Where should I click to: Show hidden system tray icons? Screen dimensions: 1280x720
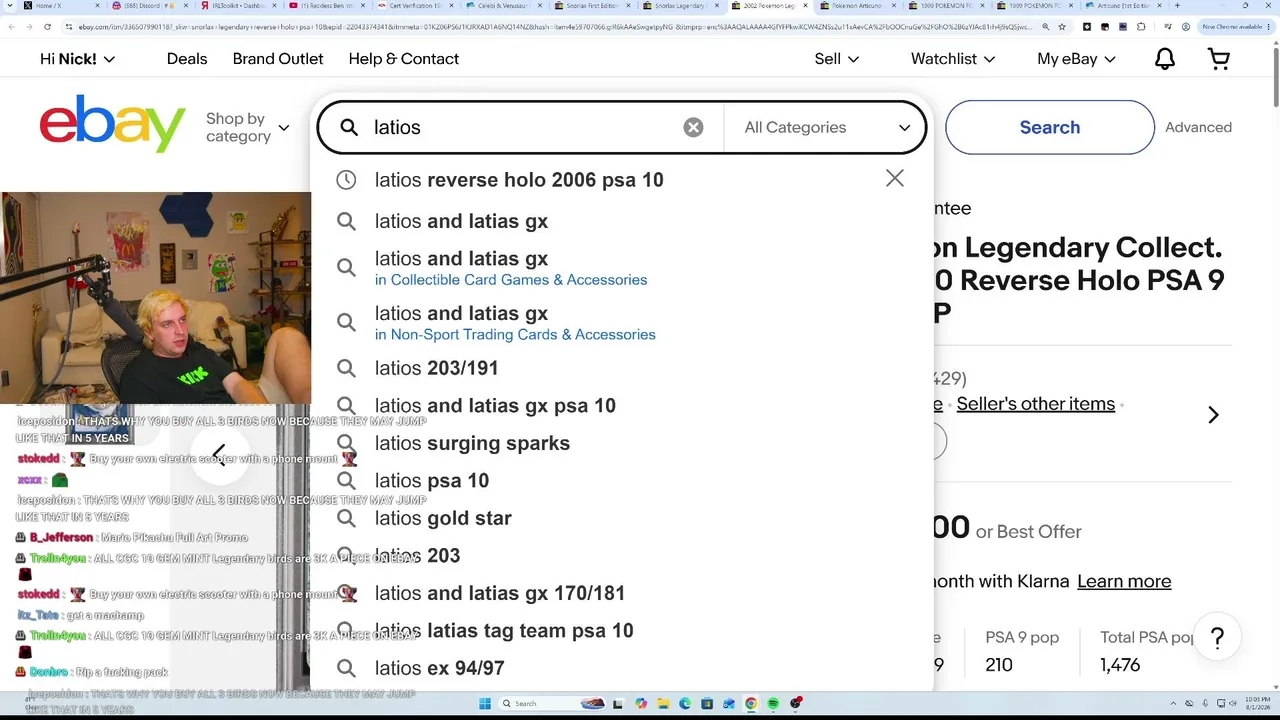click(x=1174, y=703)
